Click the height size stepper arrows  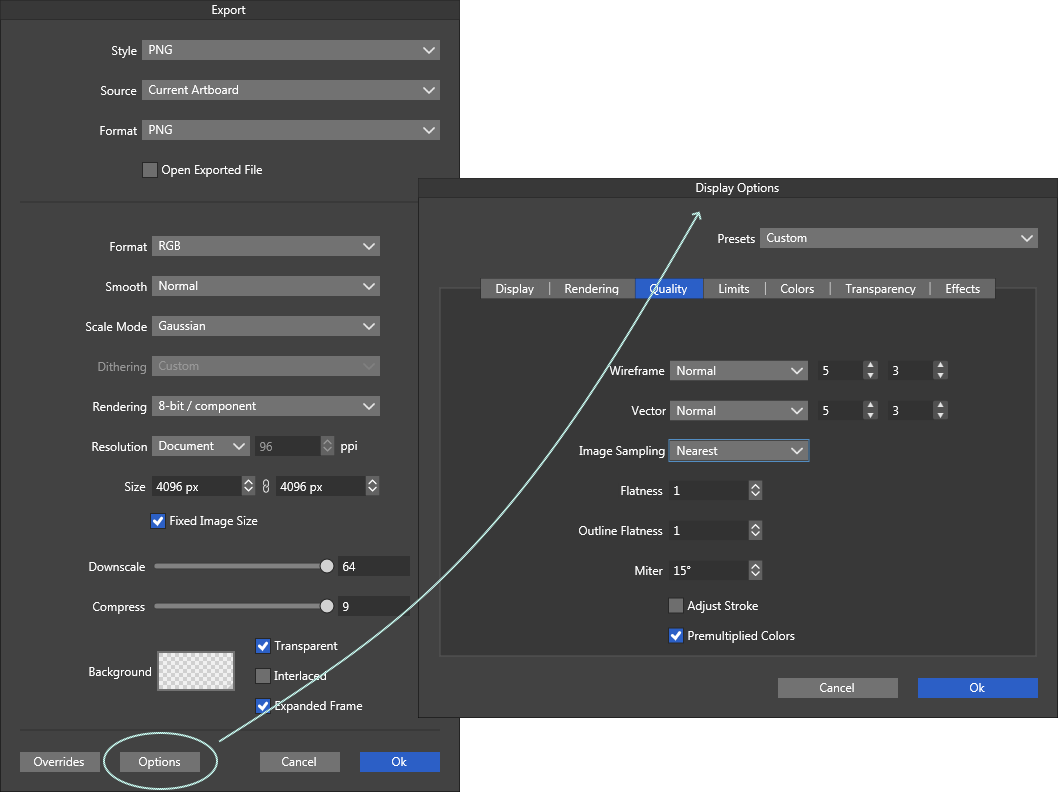[372, 486]
